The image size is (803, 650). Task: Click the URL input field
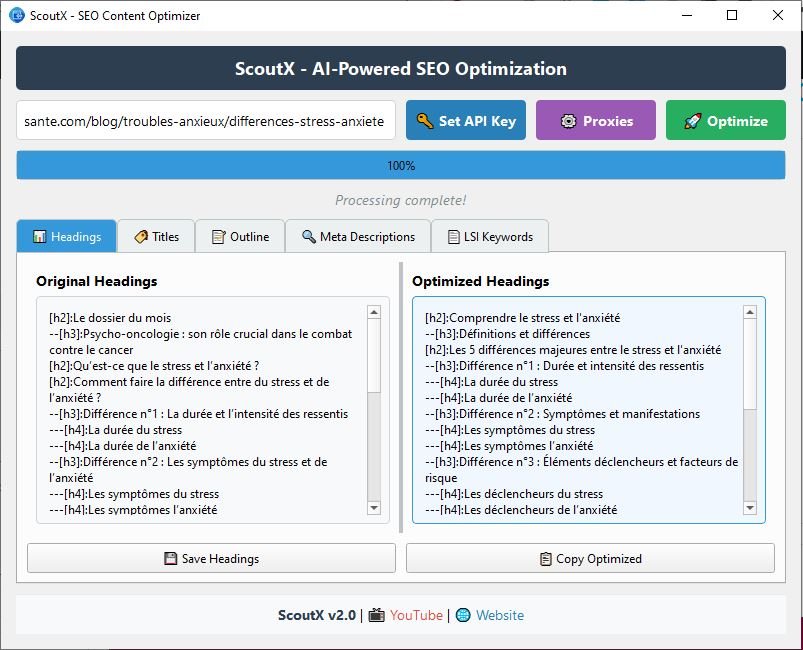coord(206,121)
